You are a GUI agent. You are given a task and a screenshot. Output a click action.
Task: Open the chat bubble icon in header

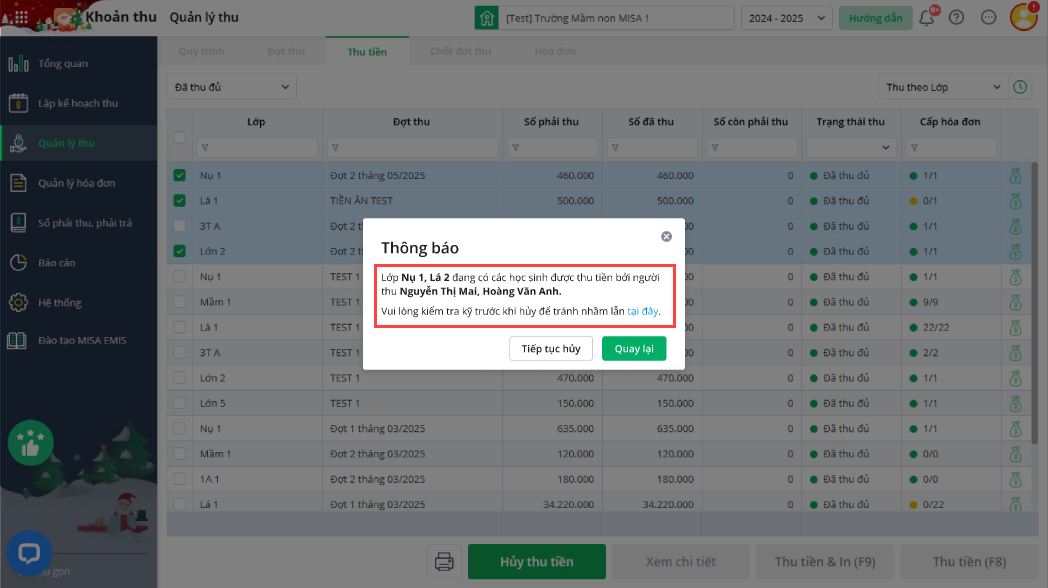pos(989,18)
